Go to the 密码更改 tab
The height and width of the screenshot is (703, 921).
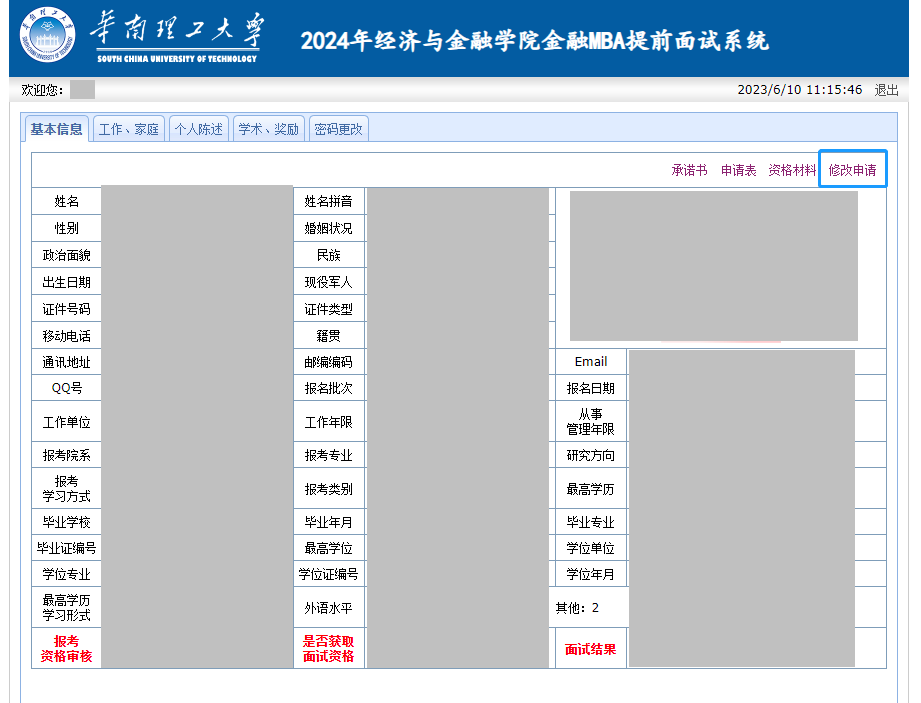point(338,129)
